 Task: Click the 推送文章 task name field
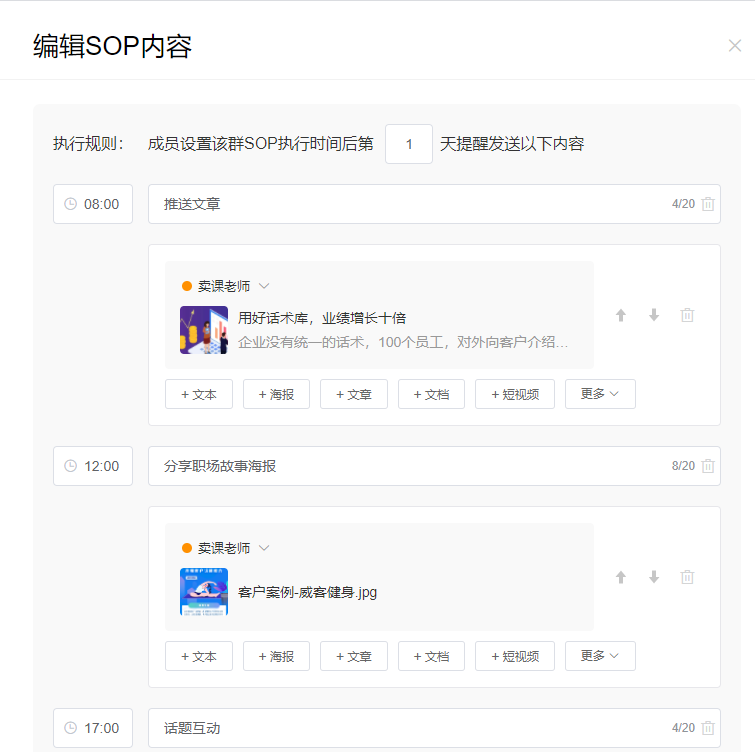pos(410,204)
